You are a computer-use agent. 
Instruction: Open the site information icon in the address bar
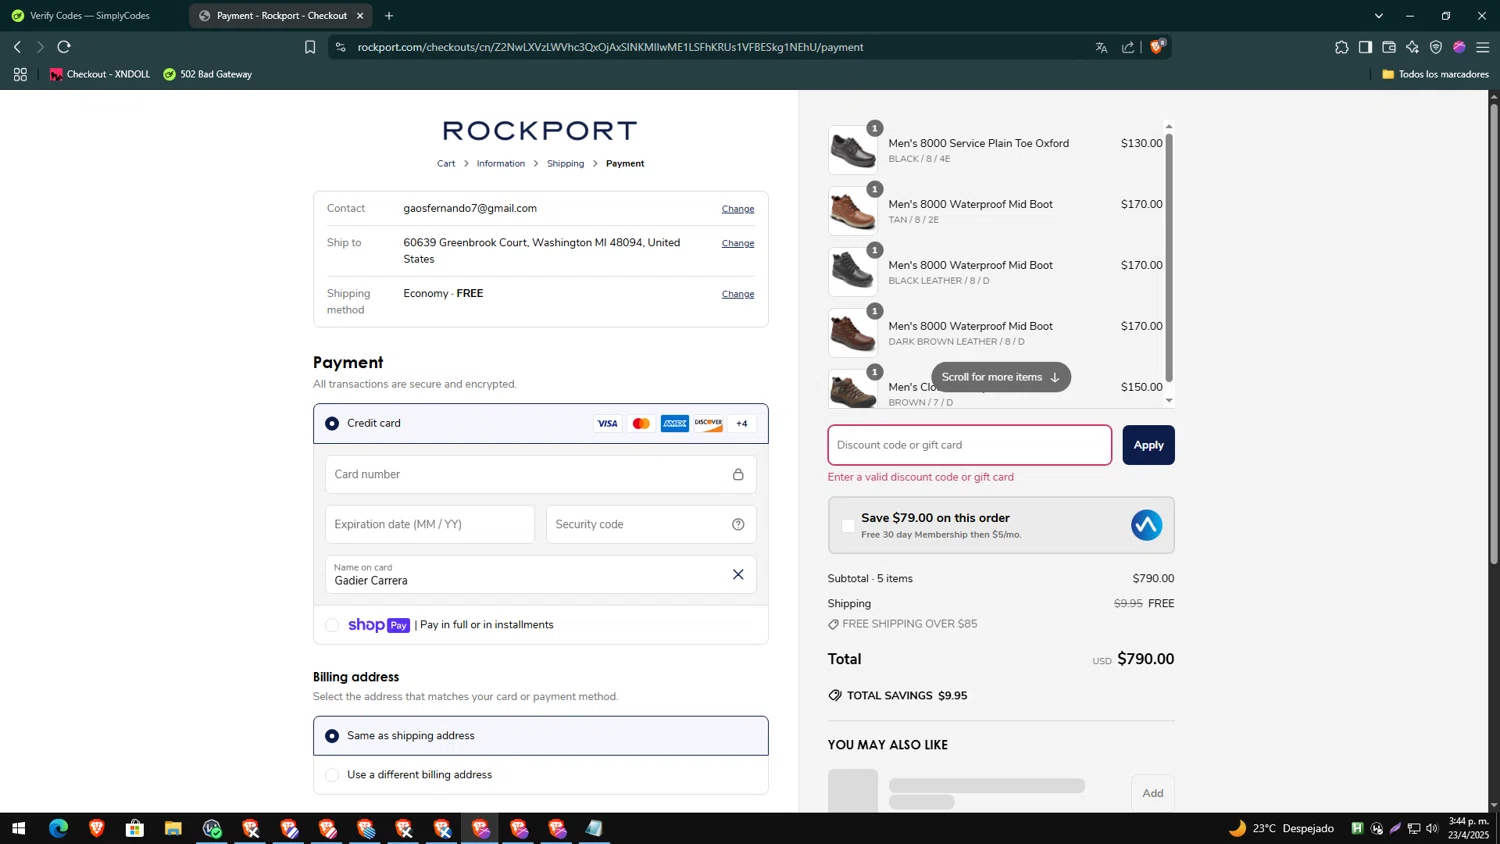[340, 47]
